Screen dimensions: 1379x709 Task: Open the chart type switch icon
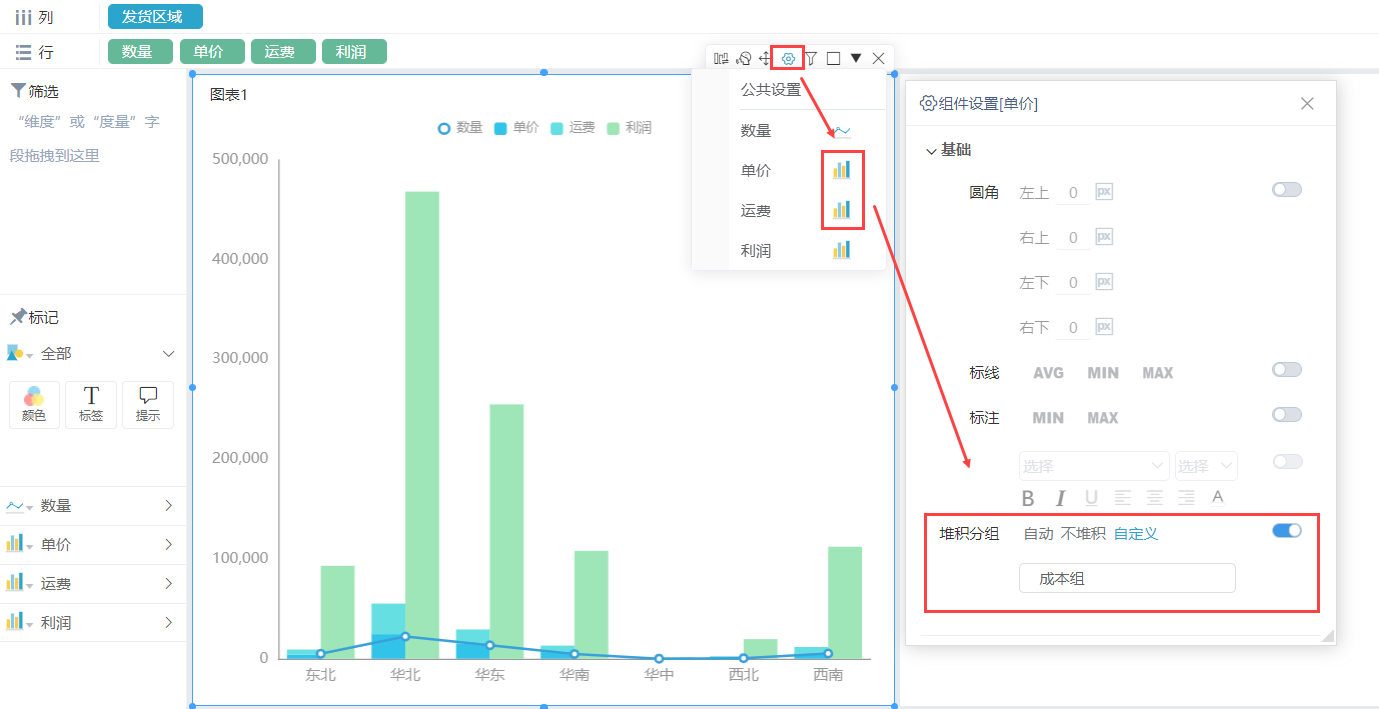743,58
